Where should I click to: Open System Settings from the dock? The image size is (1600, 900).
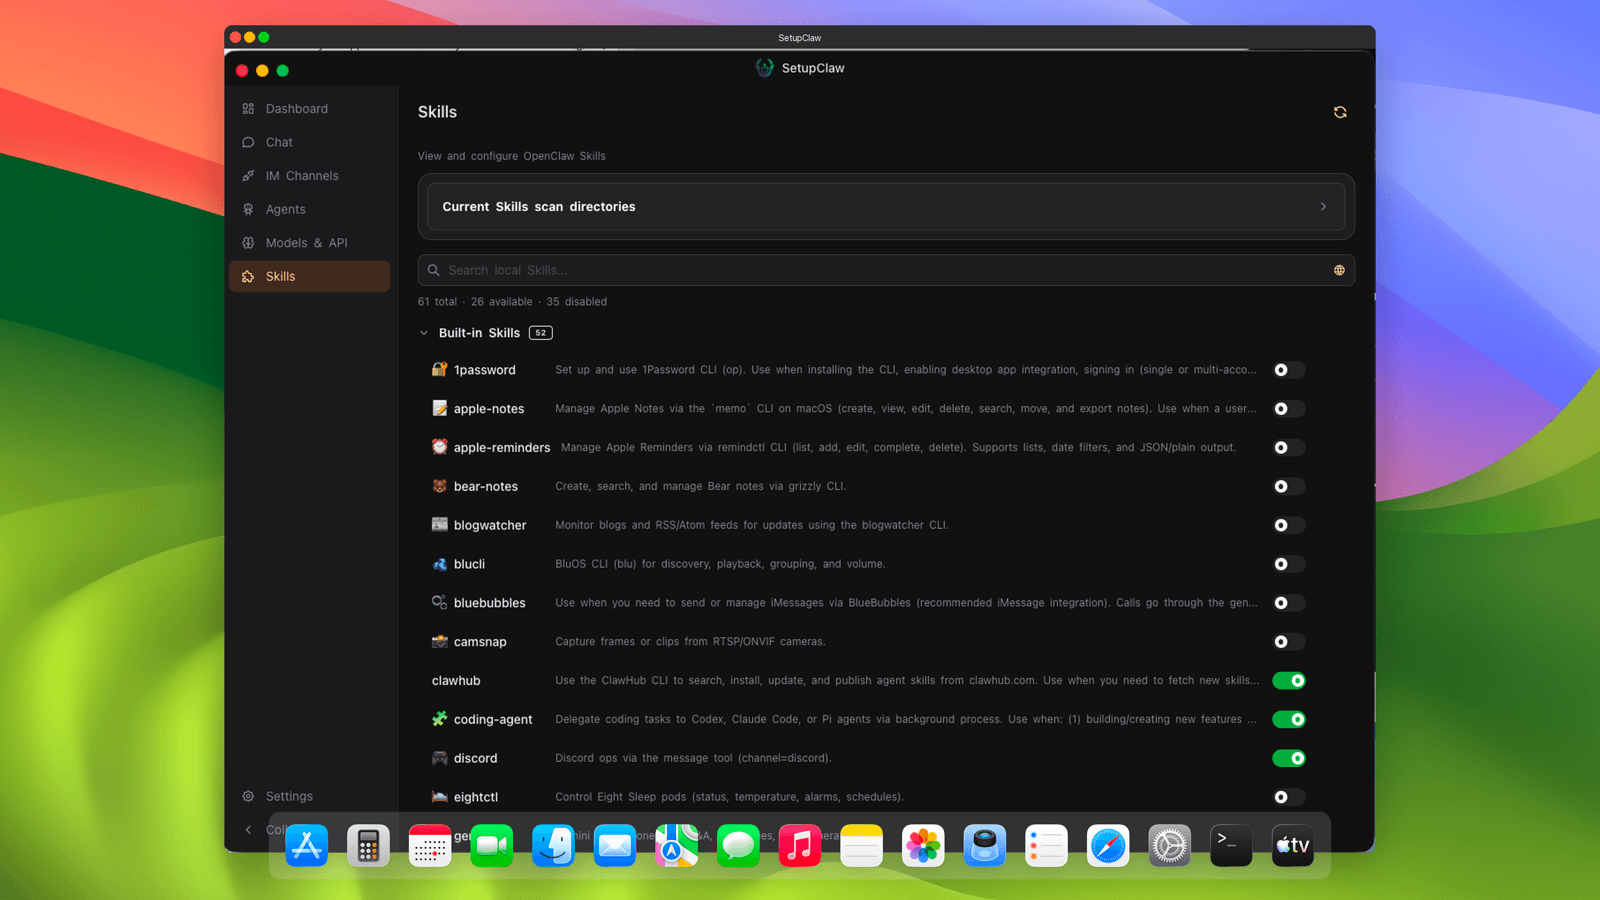1170,846
